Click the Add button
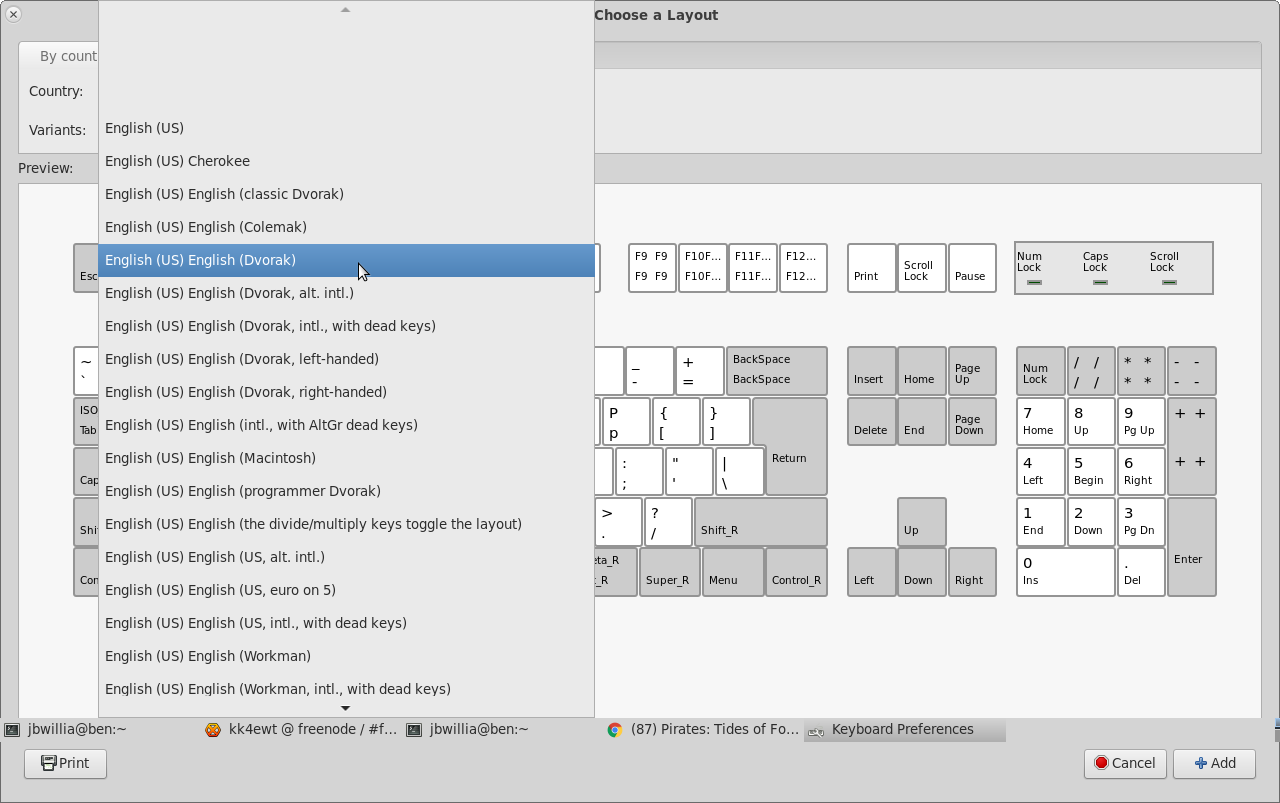1280x803 pixels. (x=1214, y=763)
